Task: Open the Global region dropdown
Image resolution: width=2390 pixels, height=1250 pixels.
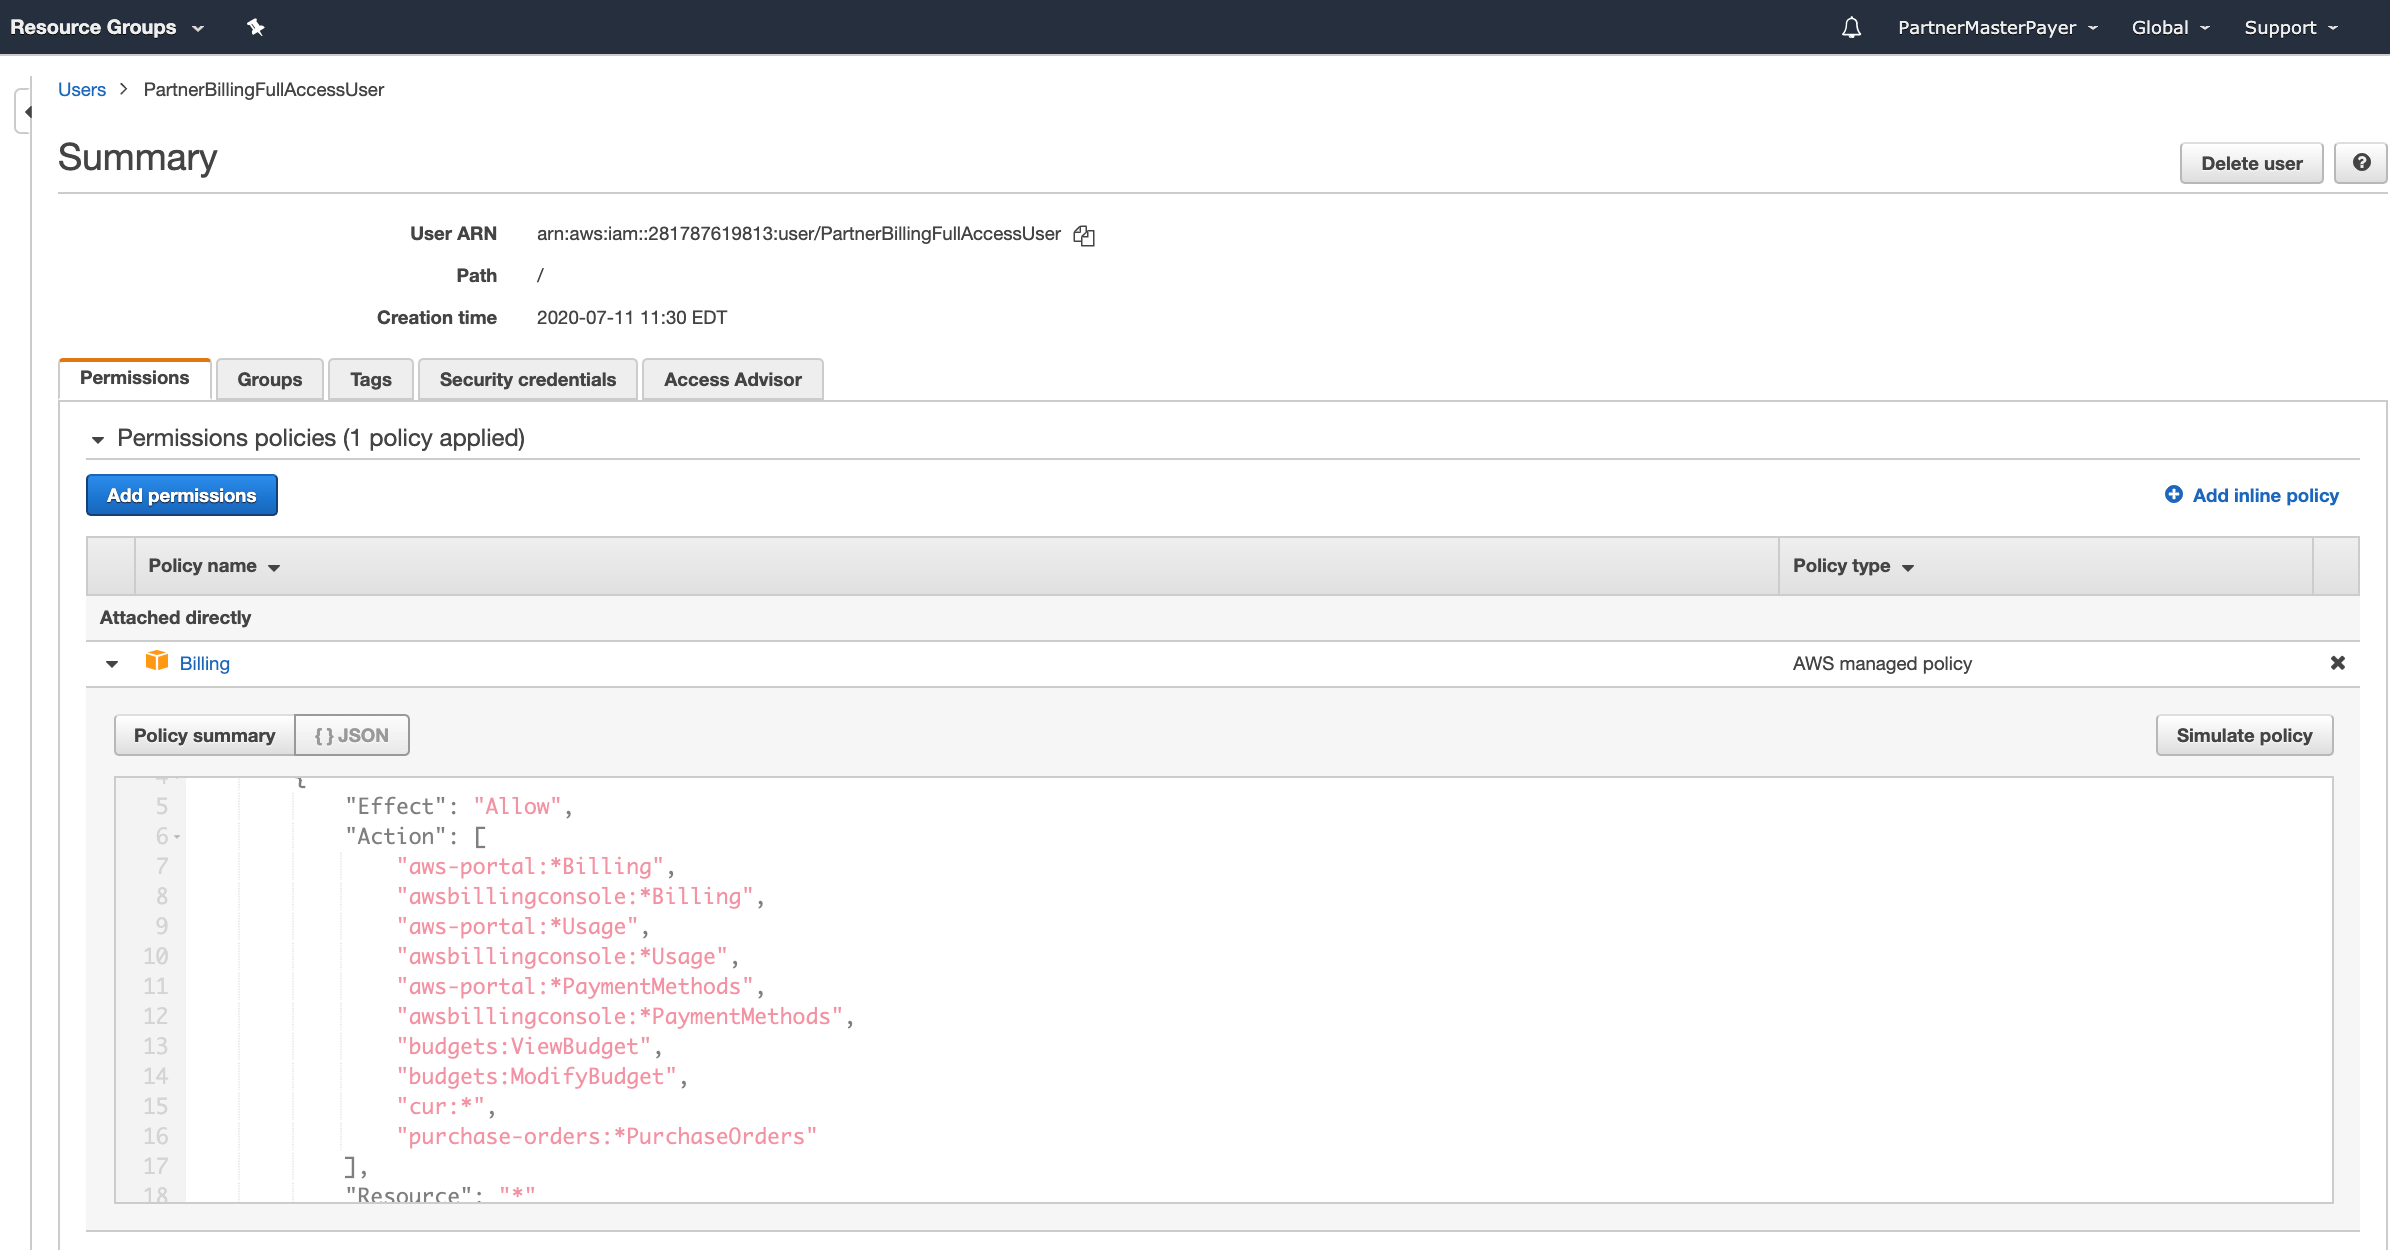Action: pos(2169,27)
